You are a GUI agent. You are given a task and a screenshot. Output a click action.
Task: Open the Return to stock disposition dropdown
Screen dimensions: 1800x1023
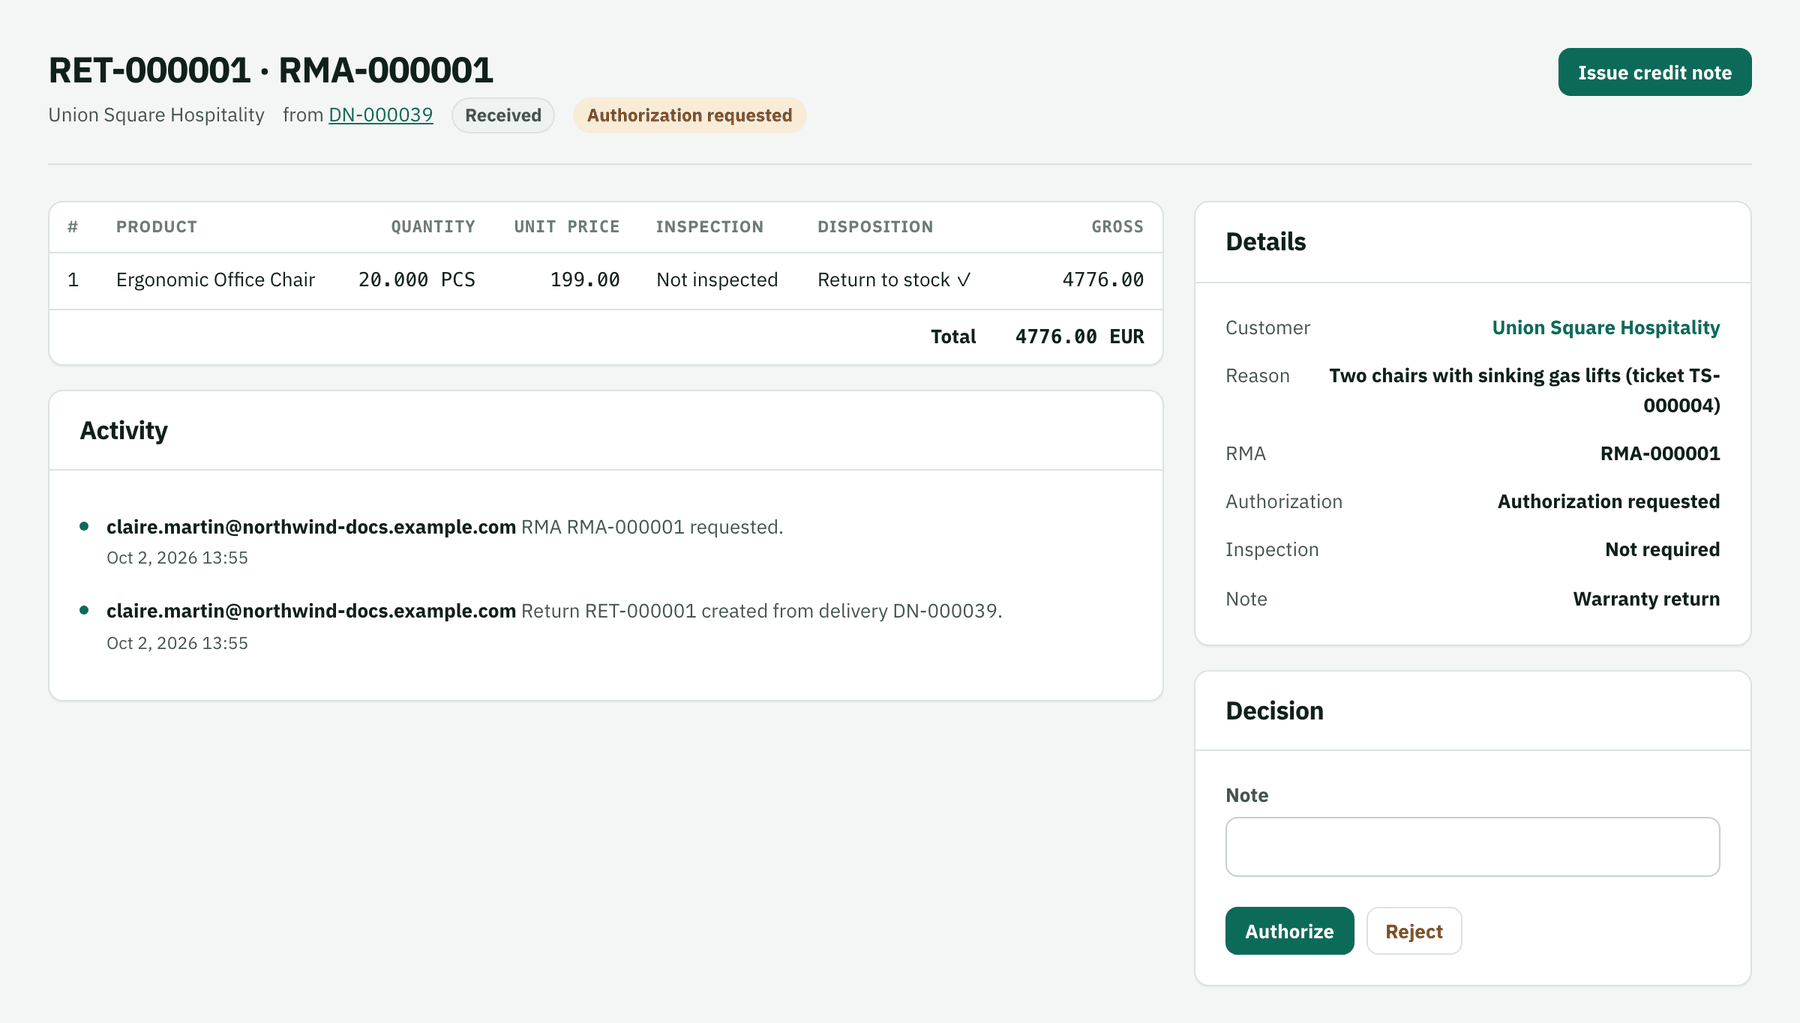coord(894,280)
